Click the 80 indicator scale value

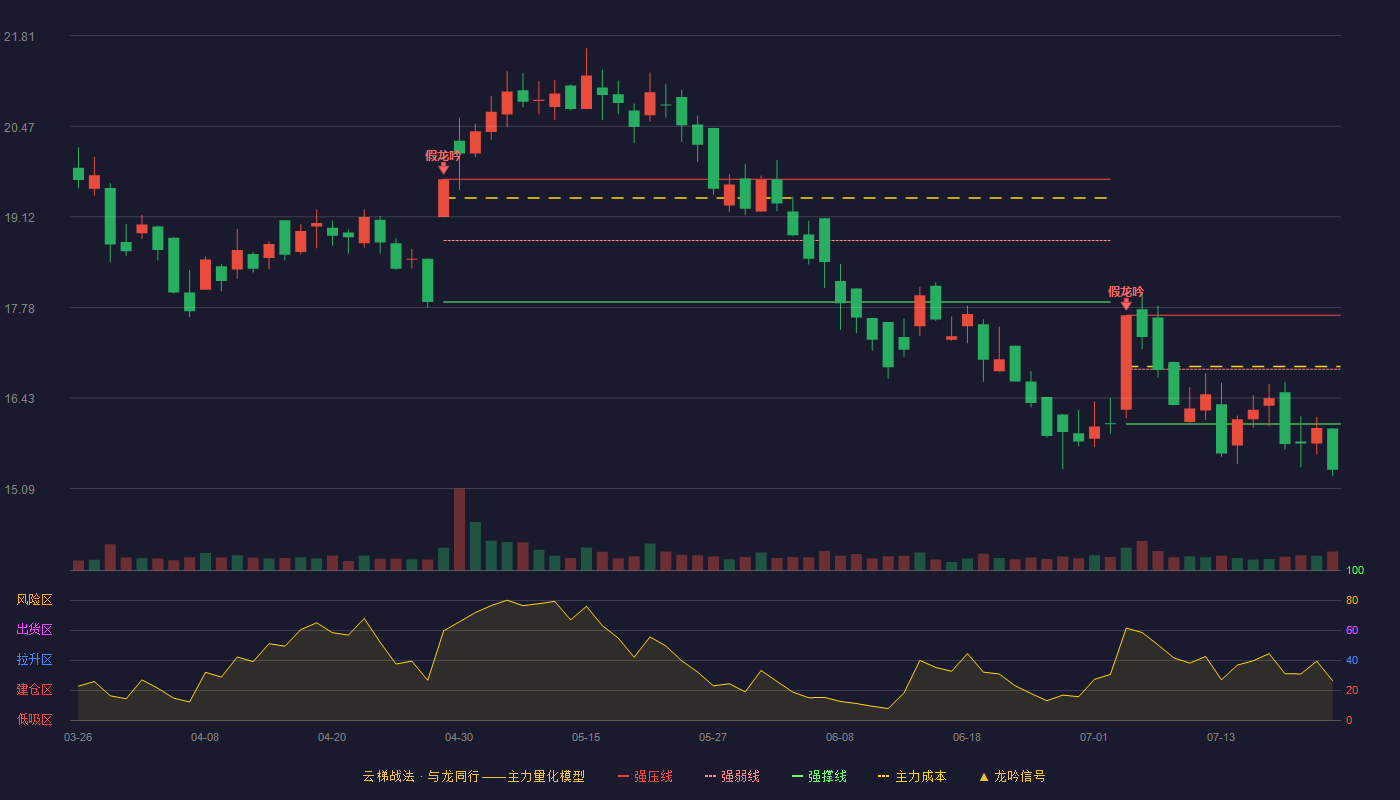coord(1352,600)
